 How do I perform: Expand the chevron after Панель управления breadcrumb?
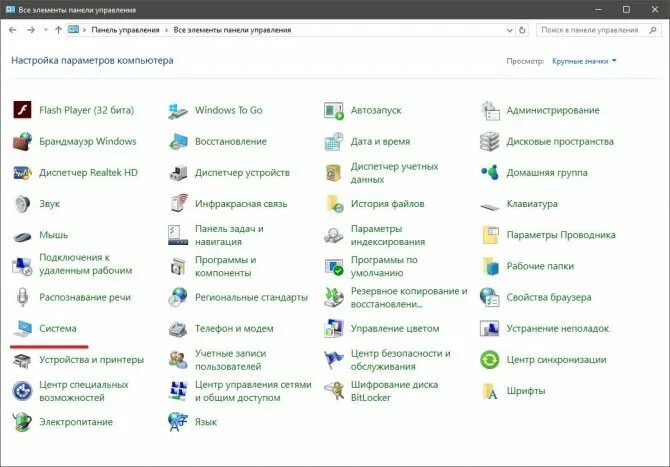(166, 30)
